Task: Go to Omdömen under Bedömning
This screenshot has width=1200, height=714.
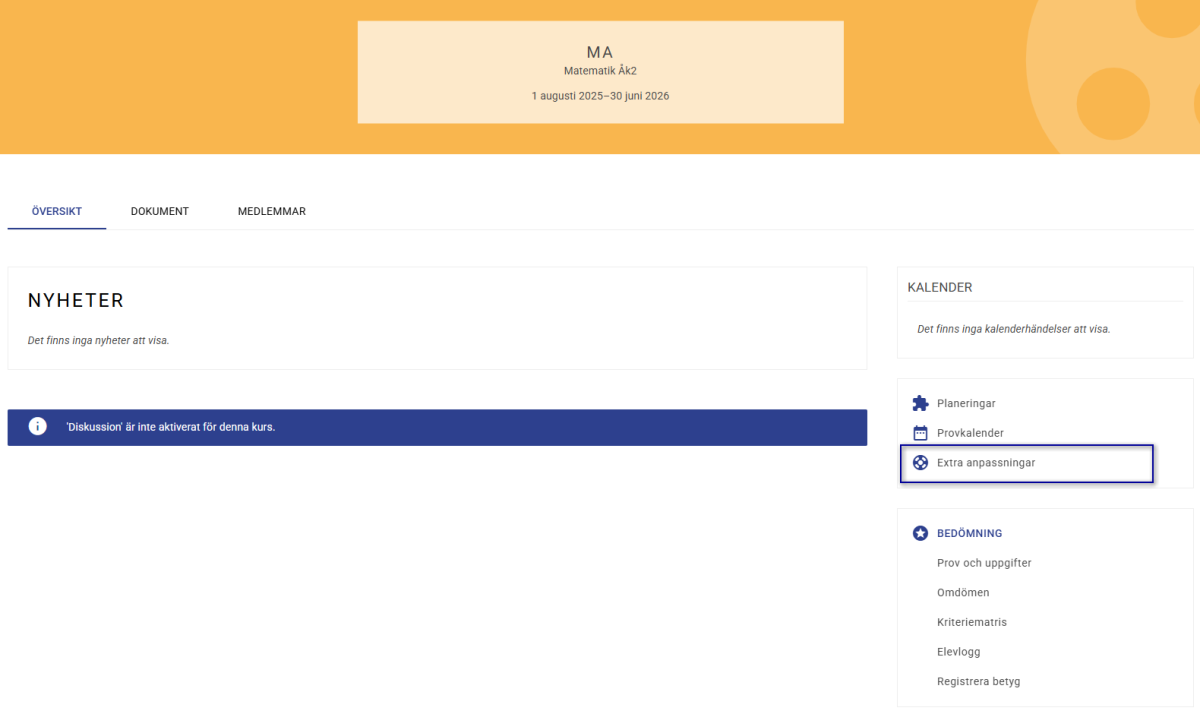Action: (963, 592)
